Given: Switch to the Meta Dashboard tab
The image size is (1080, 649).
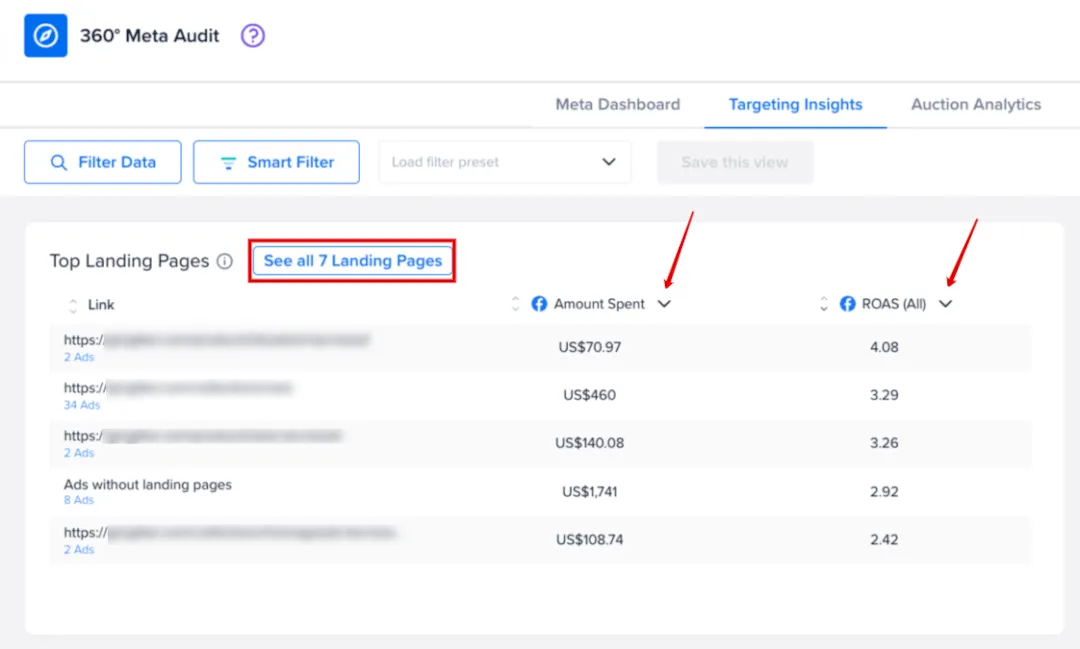Looking at the screenshot, I should click(617, 104).
